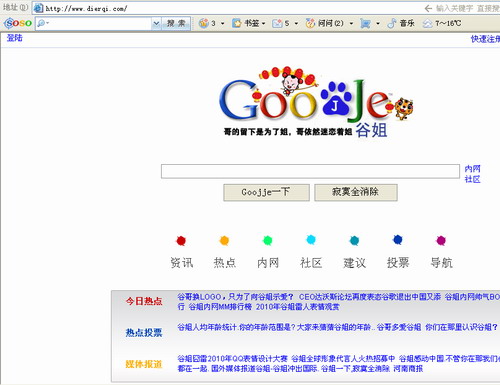Click the 寂寞全消除 button
This screenshot has width=500, height=385.
tap(356, 192)
